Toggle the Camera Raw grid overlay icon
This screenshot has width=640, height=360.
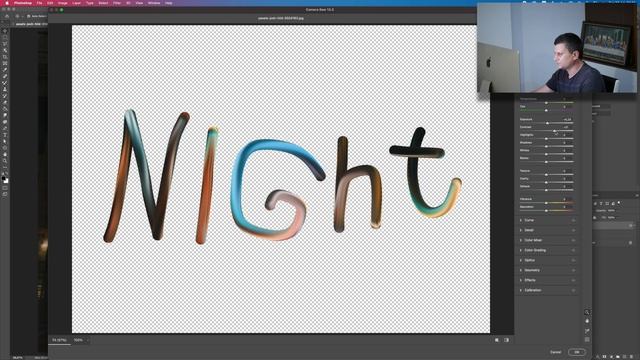pyautogui.click(x=587, y=340)
